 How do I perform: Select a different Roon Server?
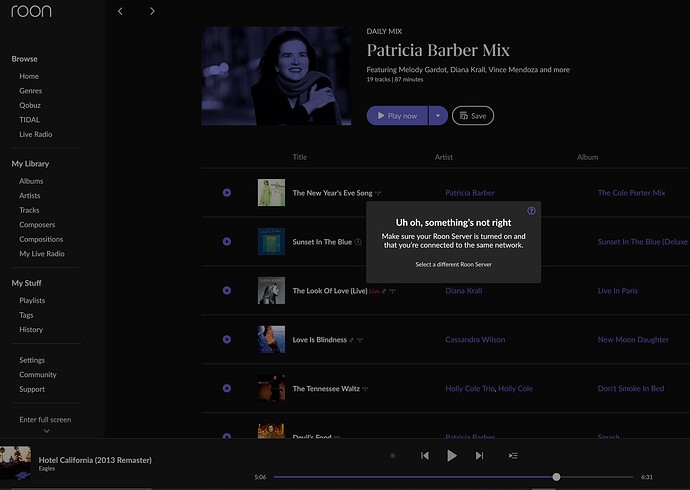[x=453, y=264]
